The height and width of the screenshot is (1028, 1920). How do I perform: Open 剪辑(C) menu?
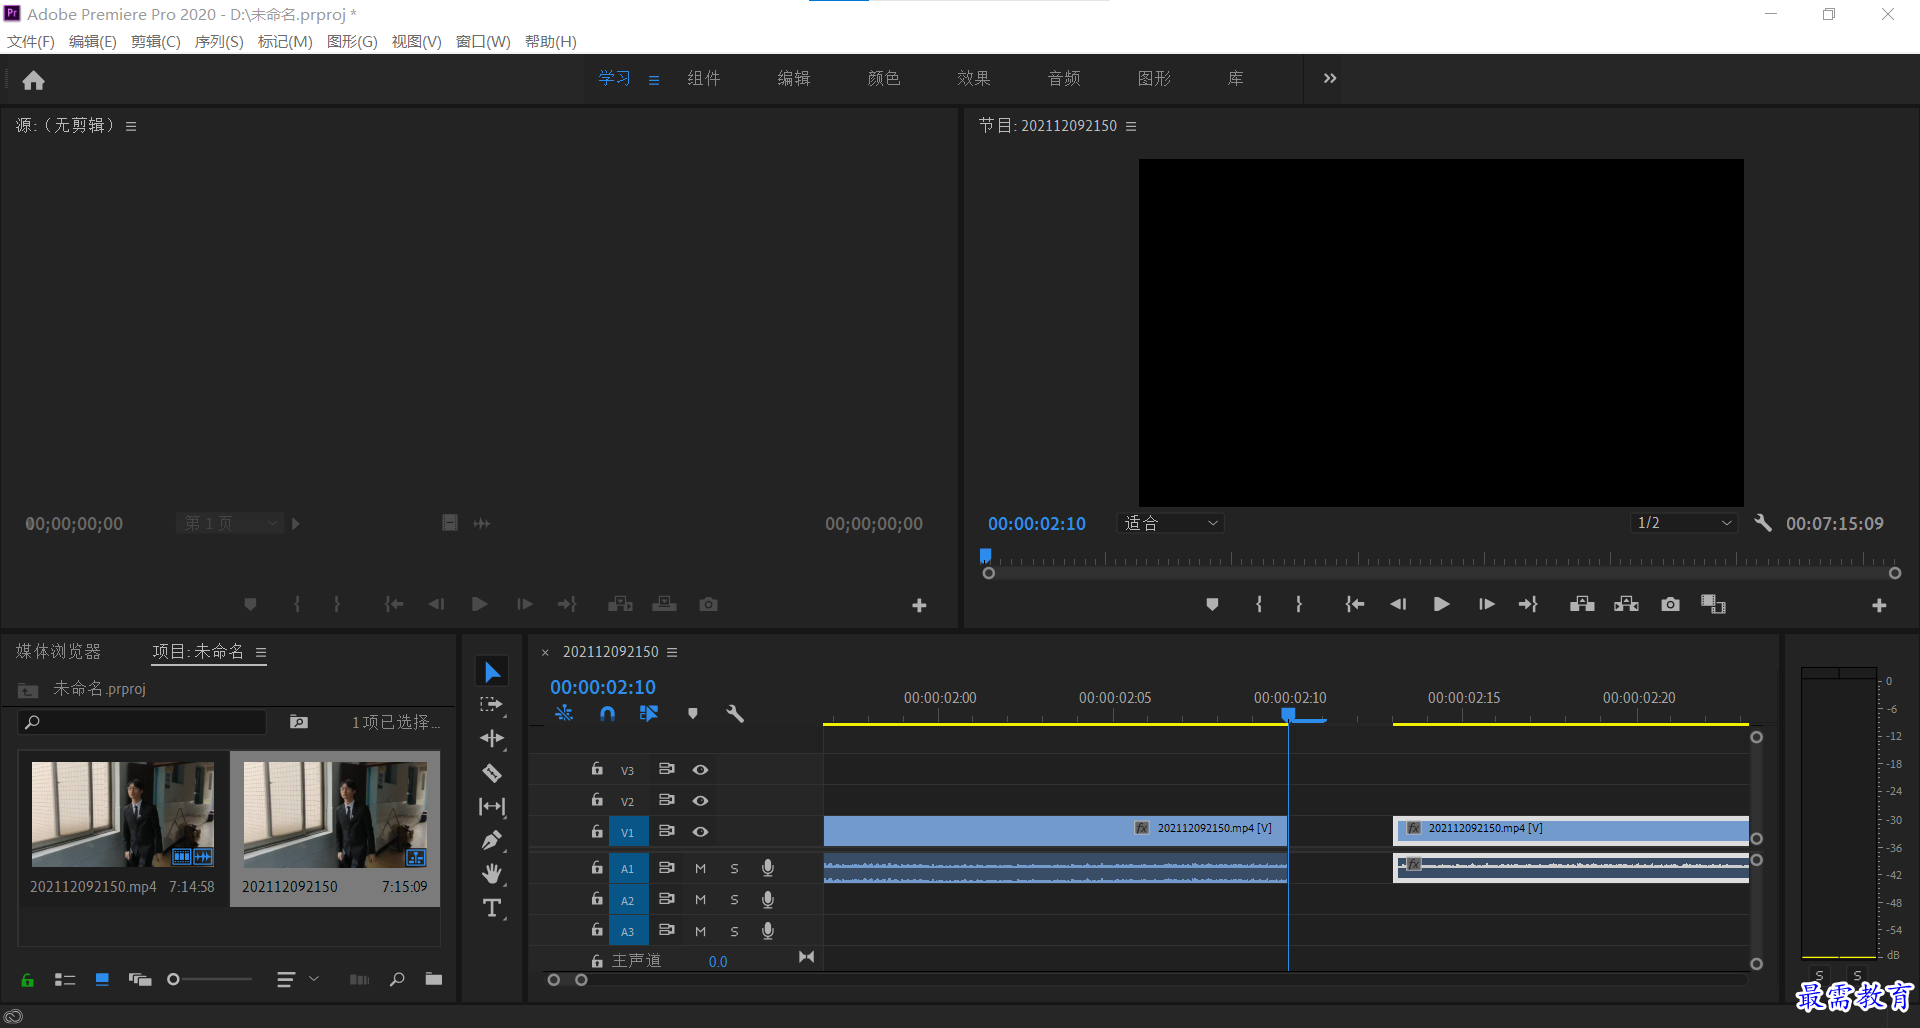(155, 41)
